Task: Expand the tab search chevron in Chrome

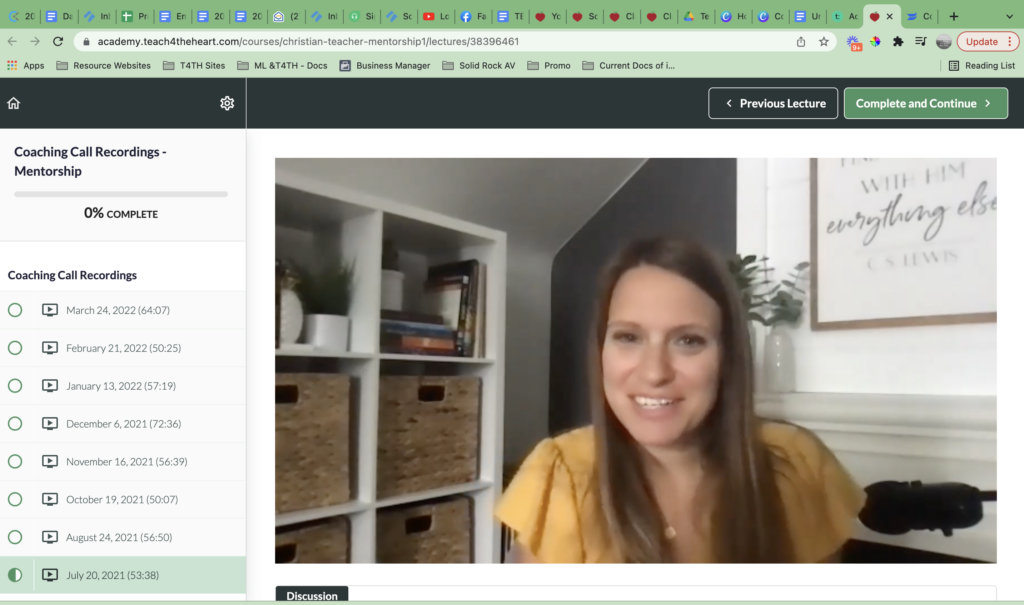Action: click(x=1009, y=16)
